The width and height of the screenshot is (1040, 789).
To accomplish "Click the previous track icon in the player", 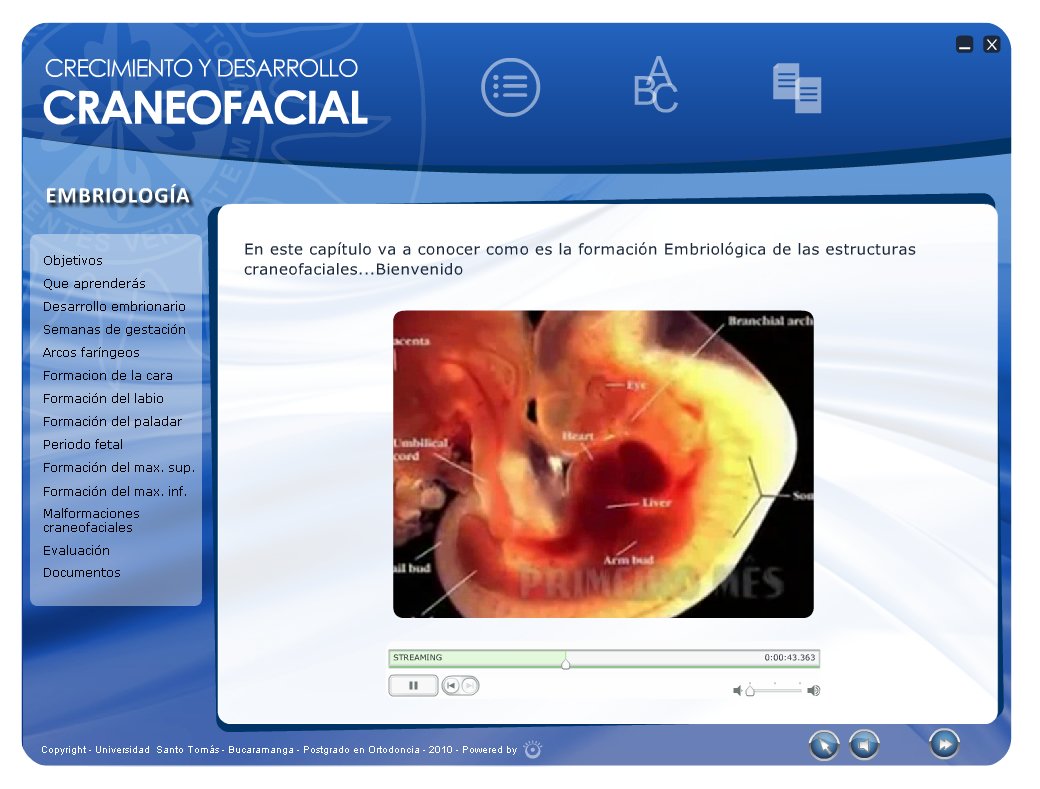I will point(453,685).
